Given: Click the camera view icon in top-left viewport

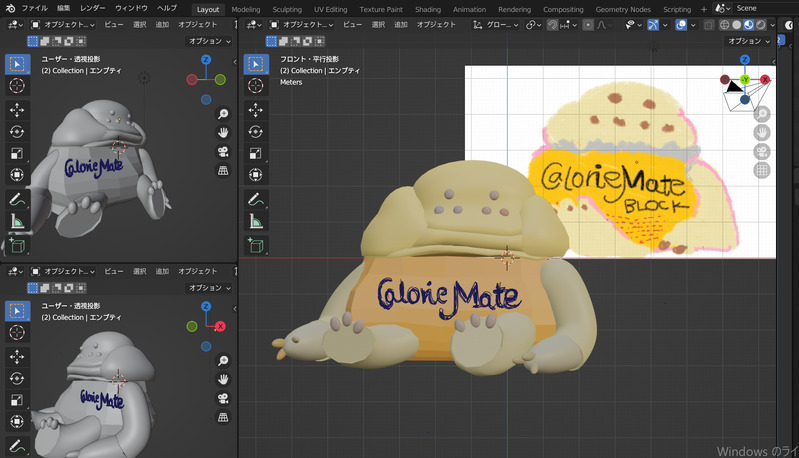Looking at the screenshot, I should 223,152.
